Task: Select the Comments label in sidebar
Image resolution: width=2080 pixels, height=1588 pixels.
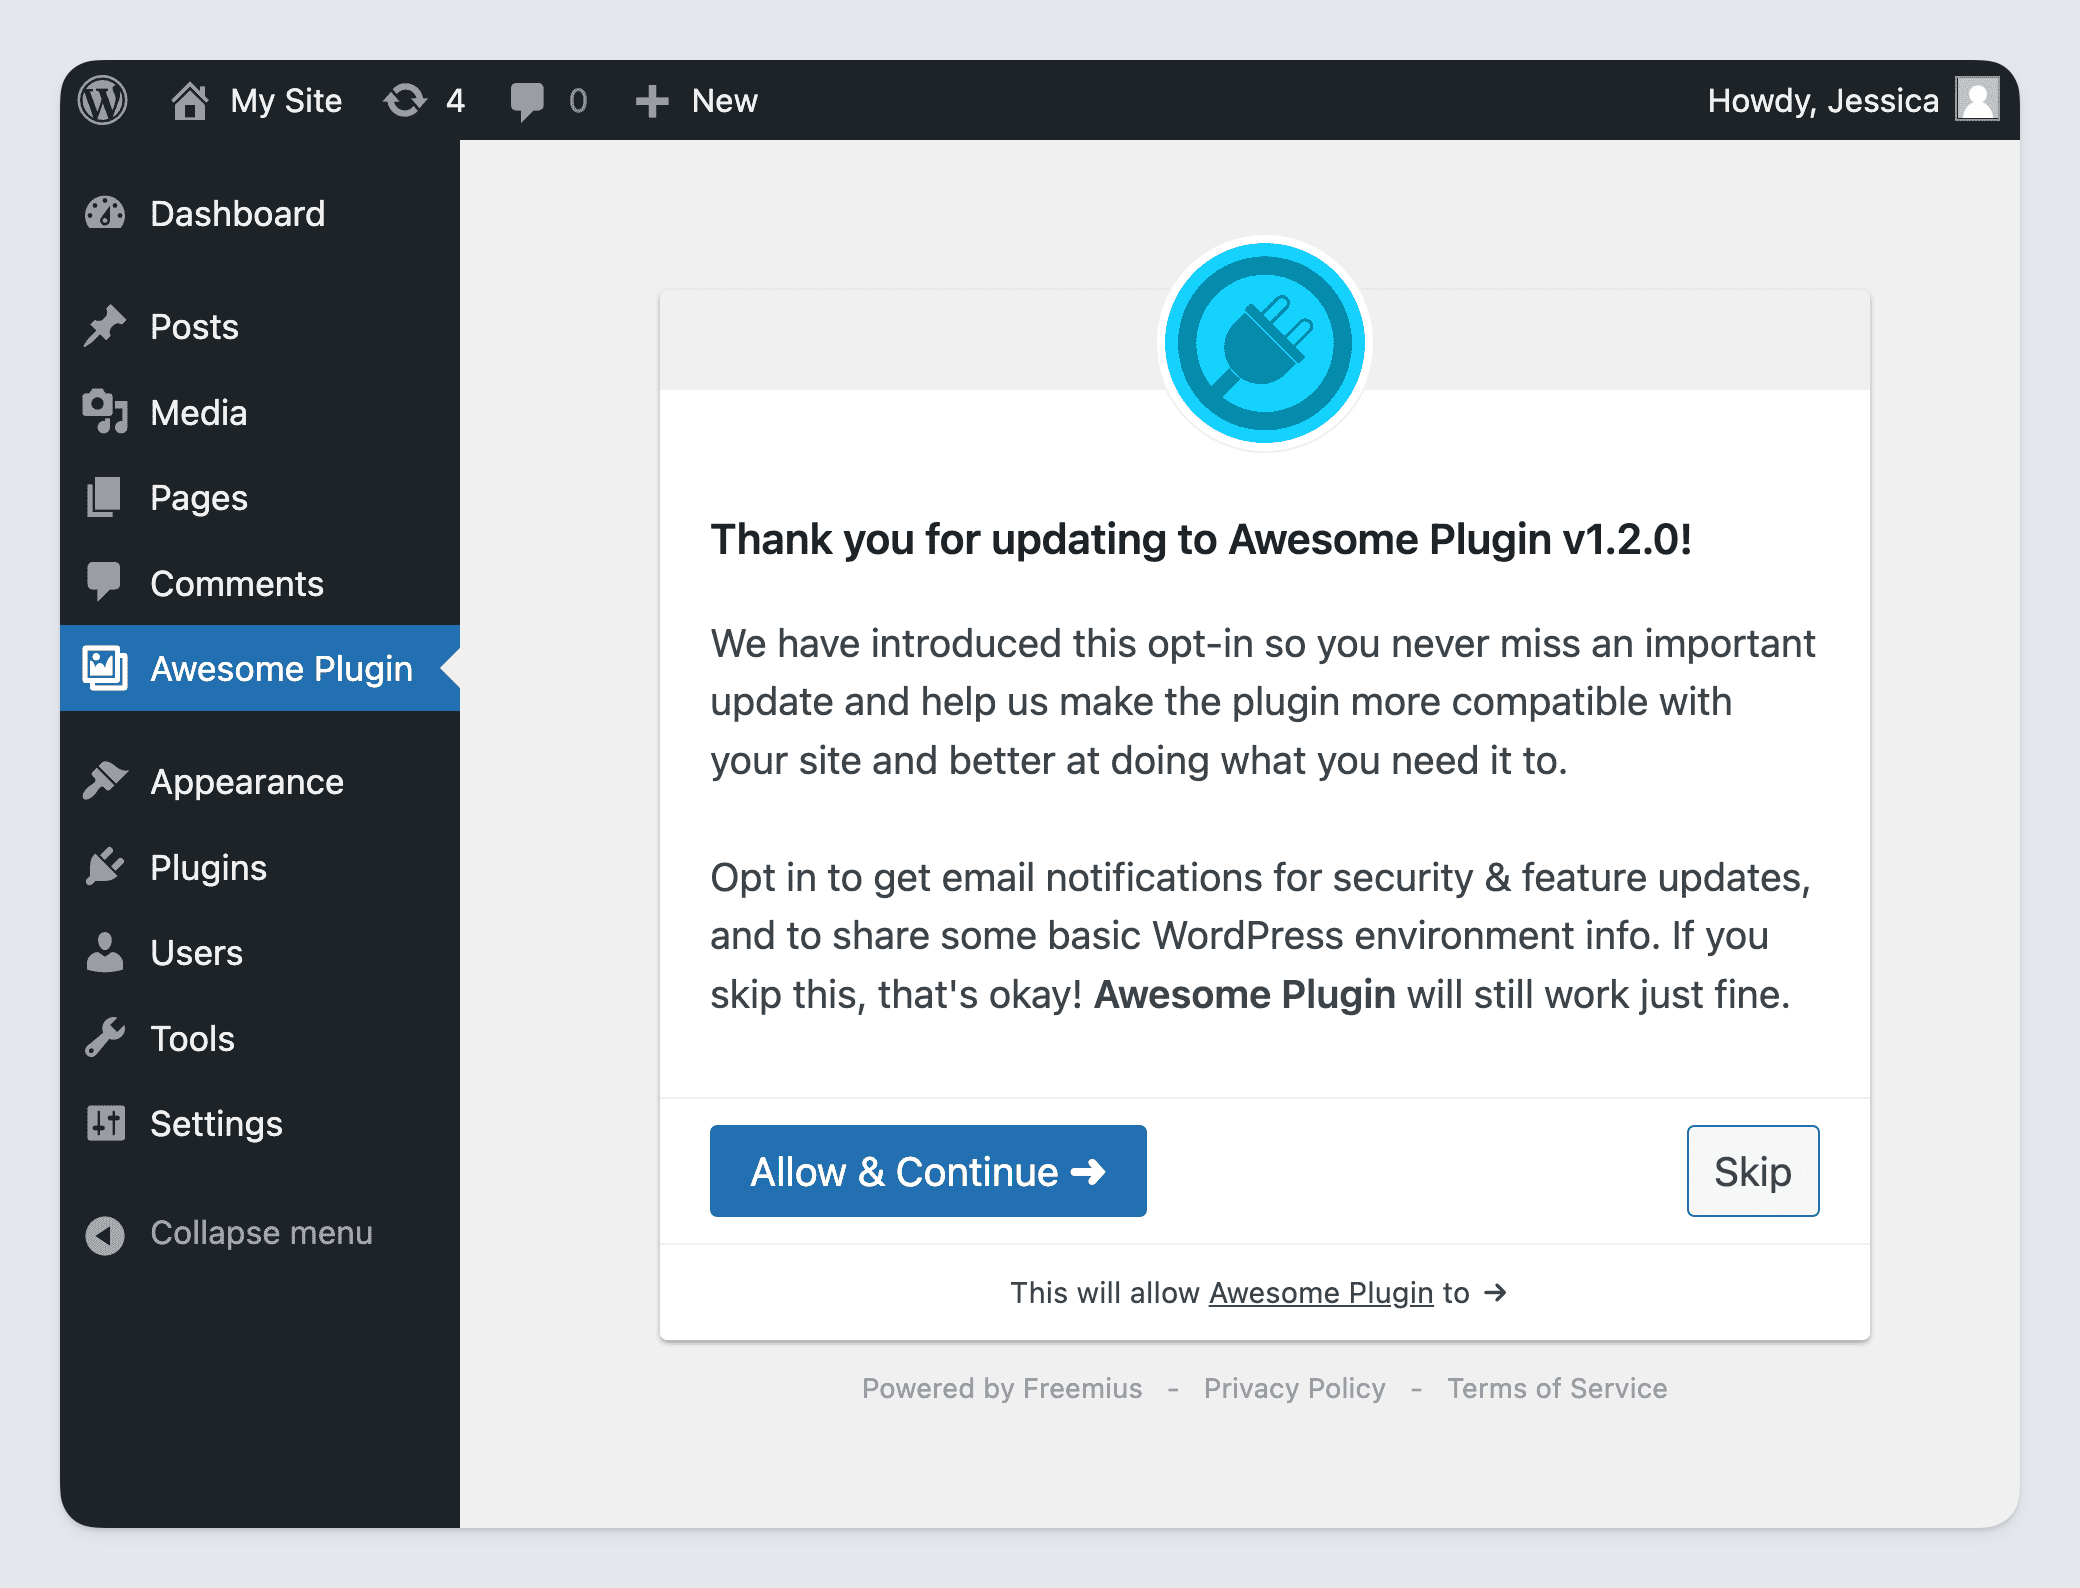Action: pos(237,584)
